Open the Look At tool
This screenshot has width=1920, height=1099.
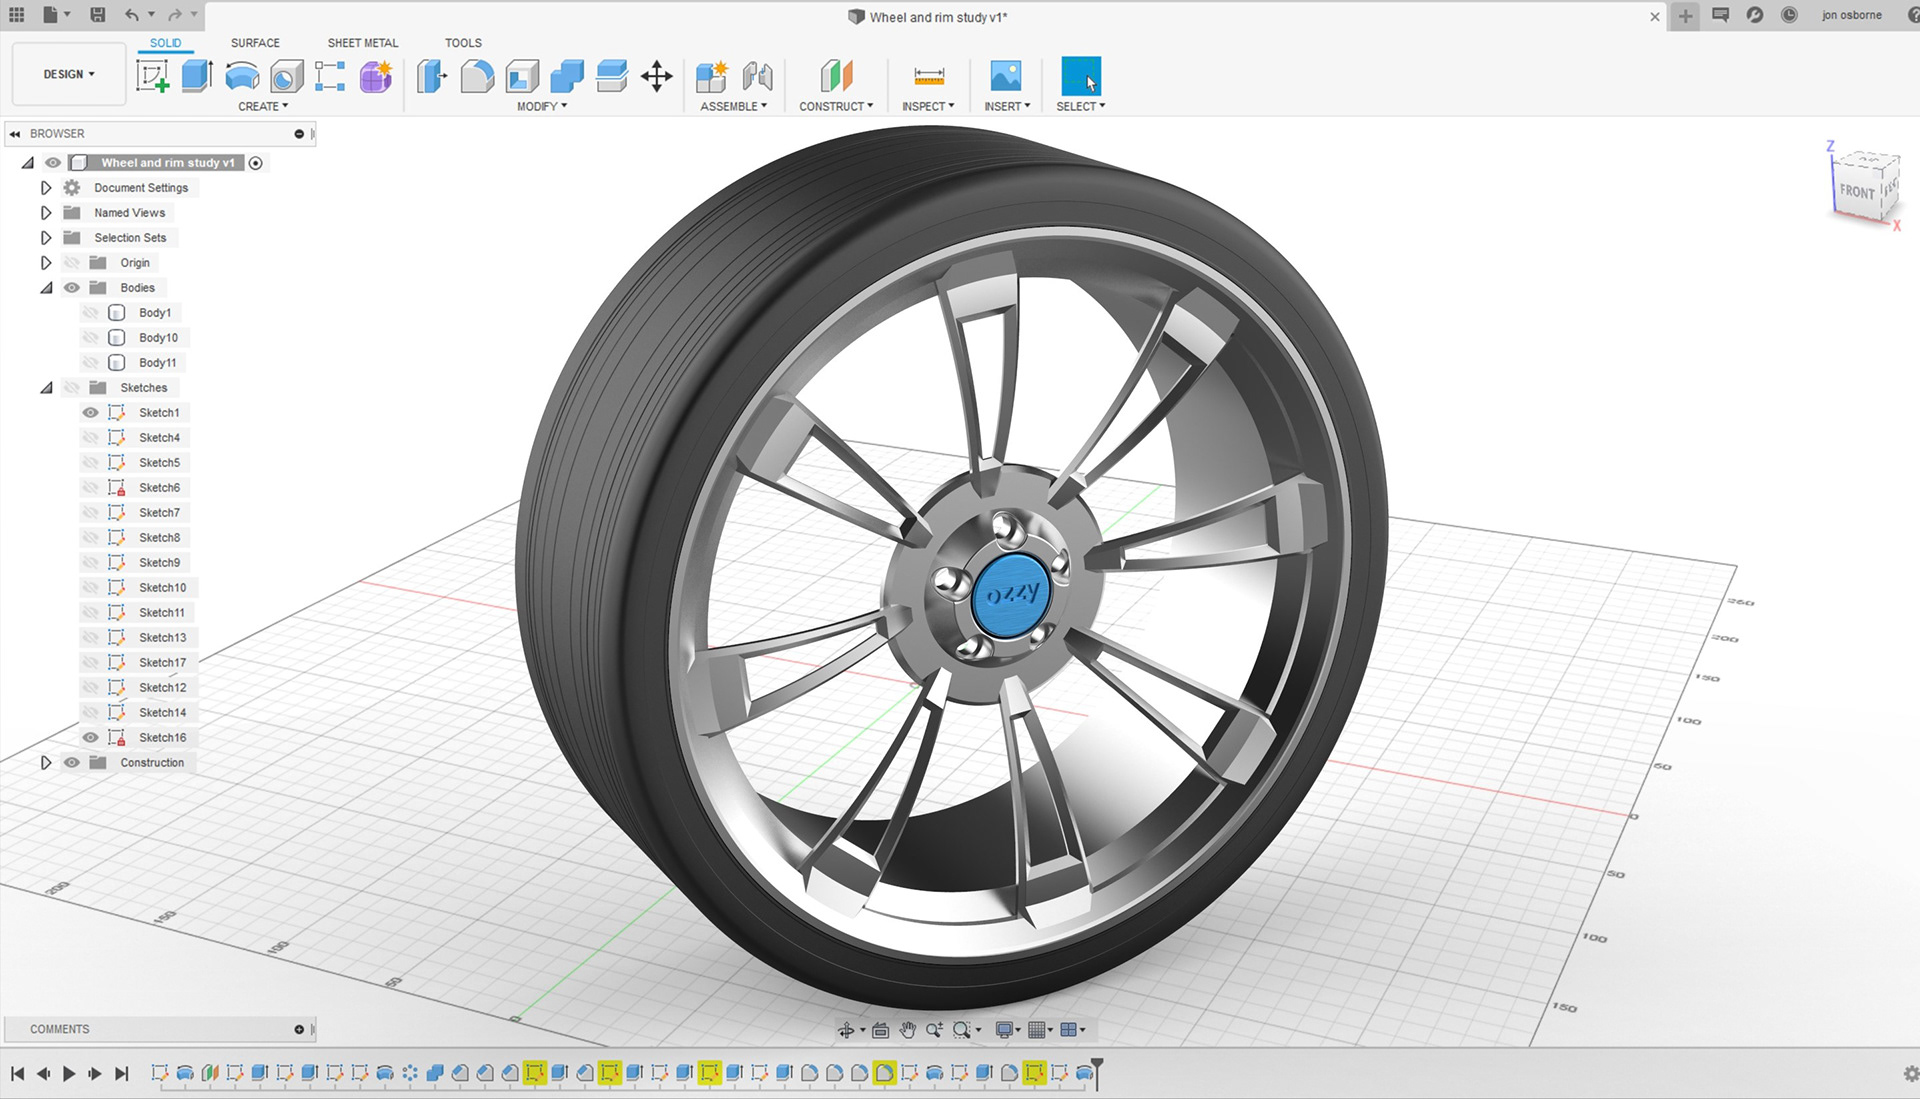coord(880,1029)
